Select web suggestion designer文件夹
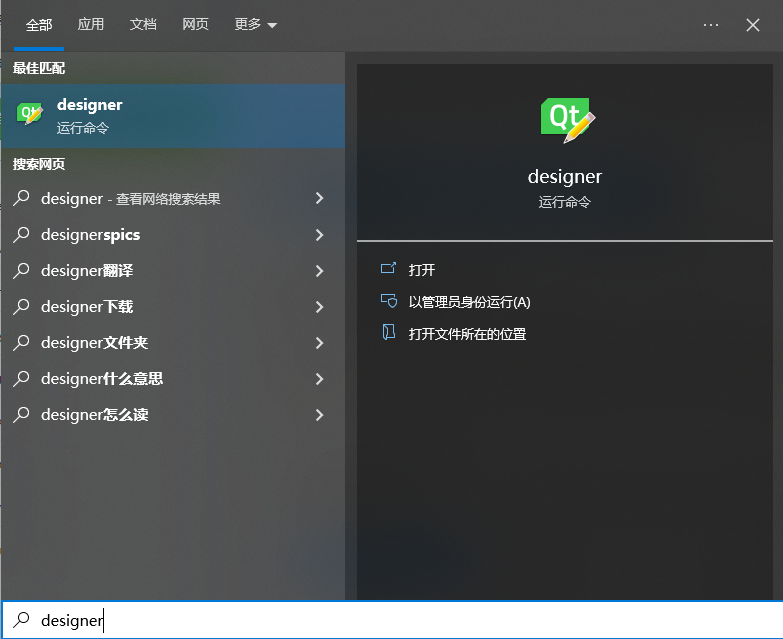The width and height of the screenshot is (783, 639). tap(173, 342)
